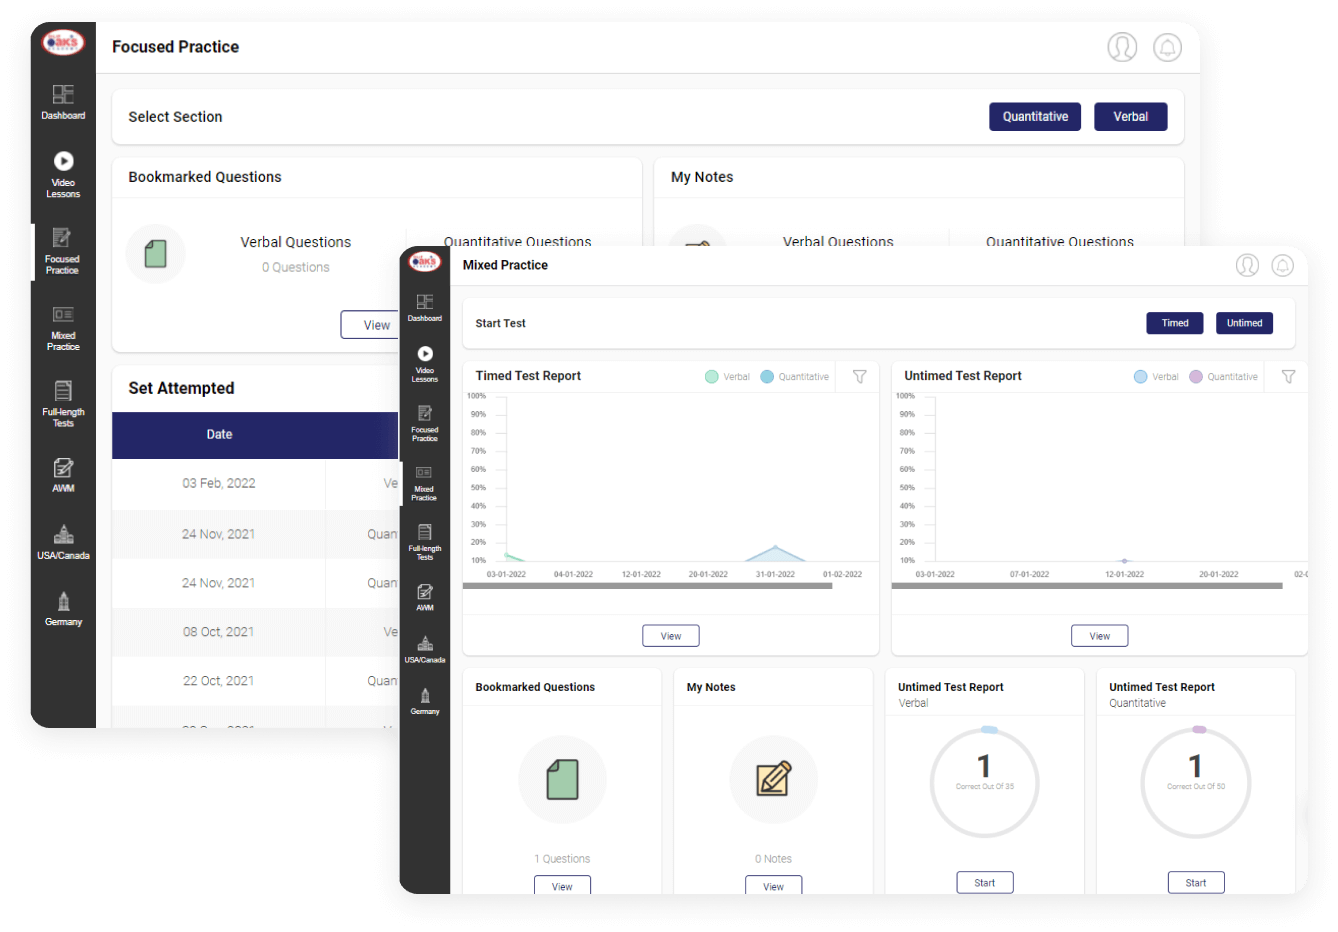Open filter dropdown on Untimed Test Report
This screenshot has height=932, width=1338.
(x=1288, y=377)
